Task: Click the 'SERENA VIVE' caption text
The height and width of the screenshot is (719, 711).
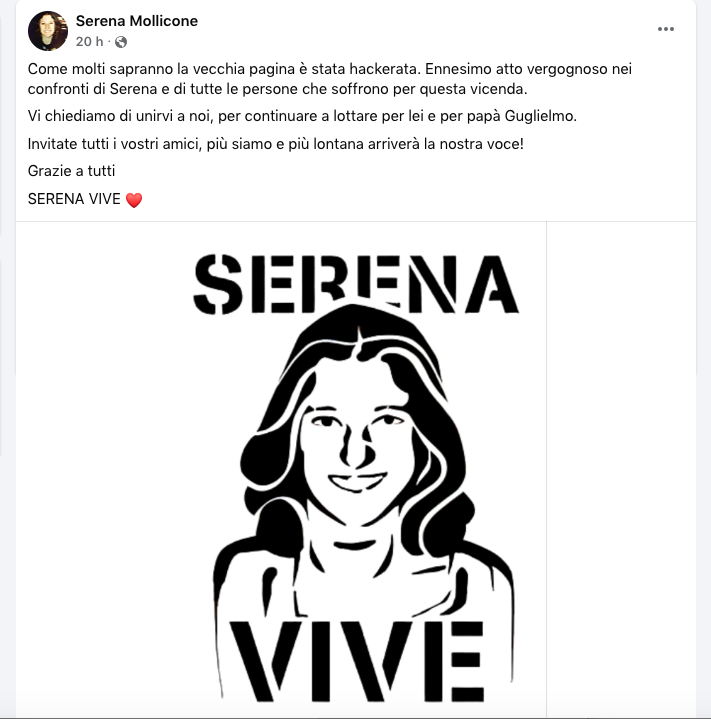Action: (74, 199)
